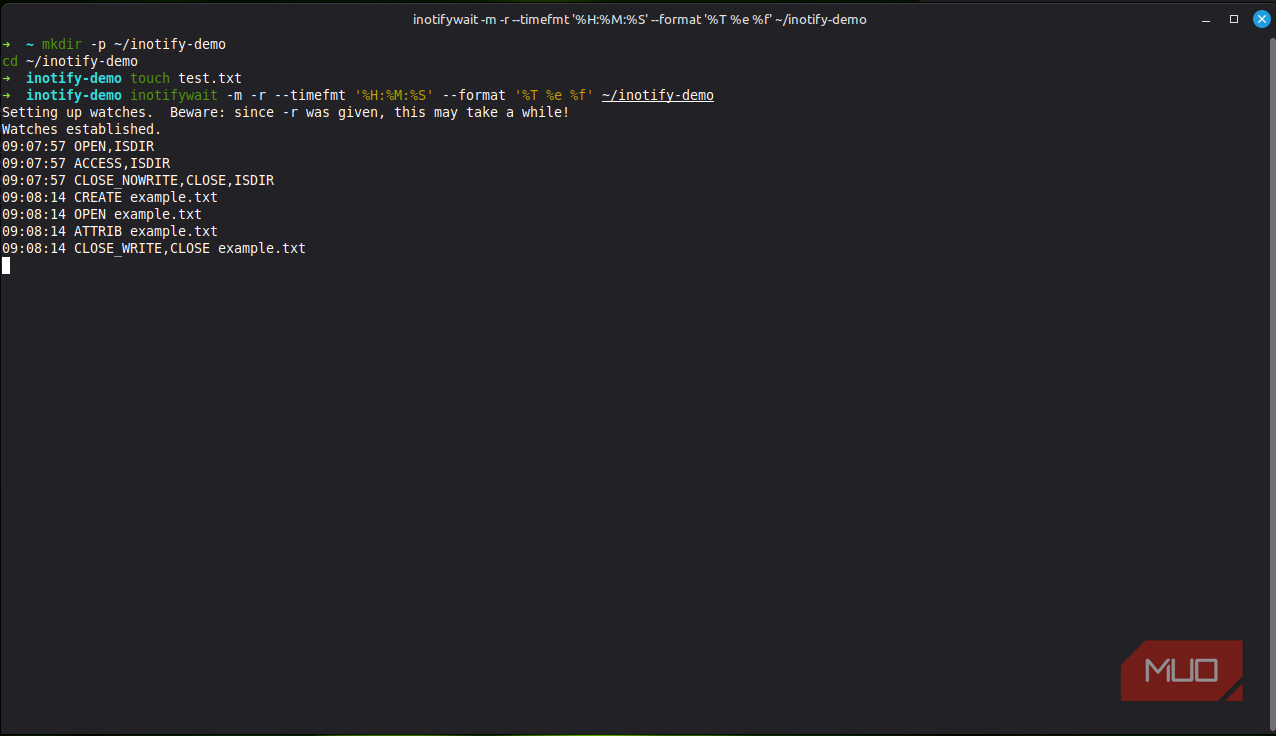The width and height of the screenshot is (1276, 736).
Task: Click the 'CREATE example.txt' event line
Action: click(110, 197)
